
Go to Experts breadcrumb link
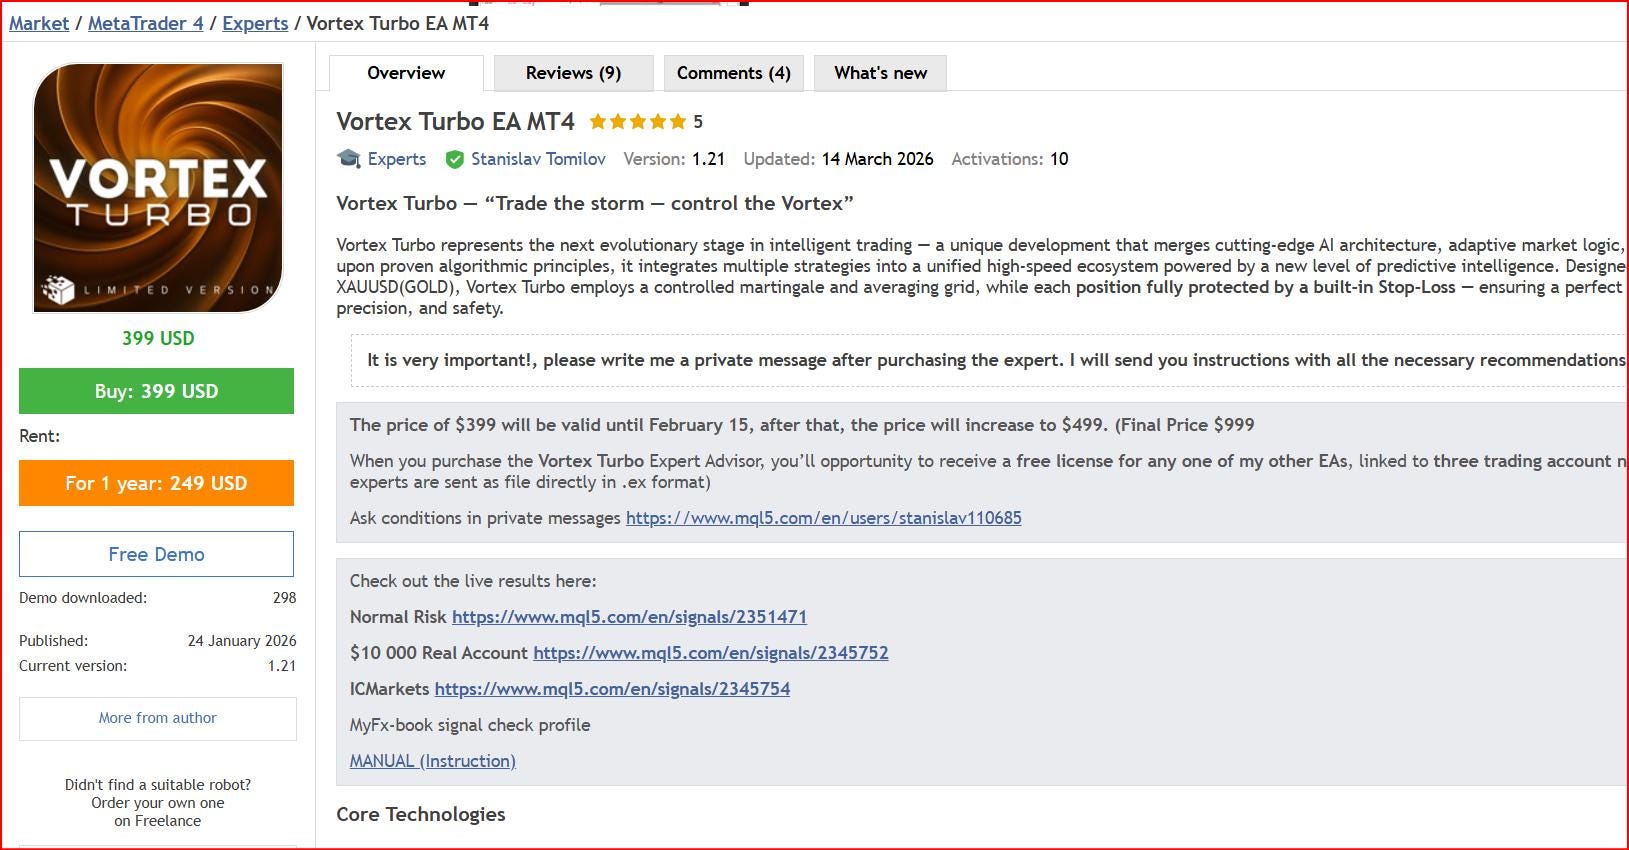click(255, 23)
